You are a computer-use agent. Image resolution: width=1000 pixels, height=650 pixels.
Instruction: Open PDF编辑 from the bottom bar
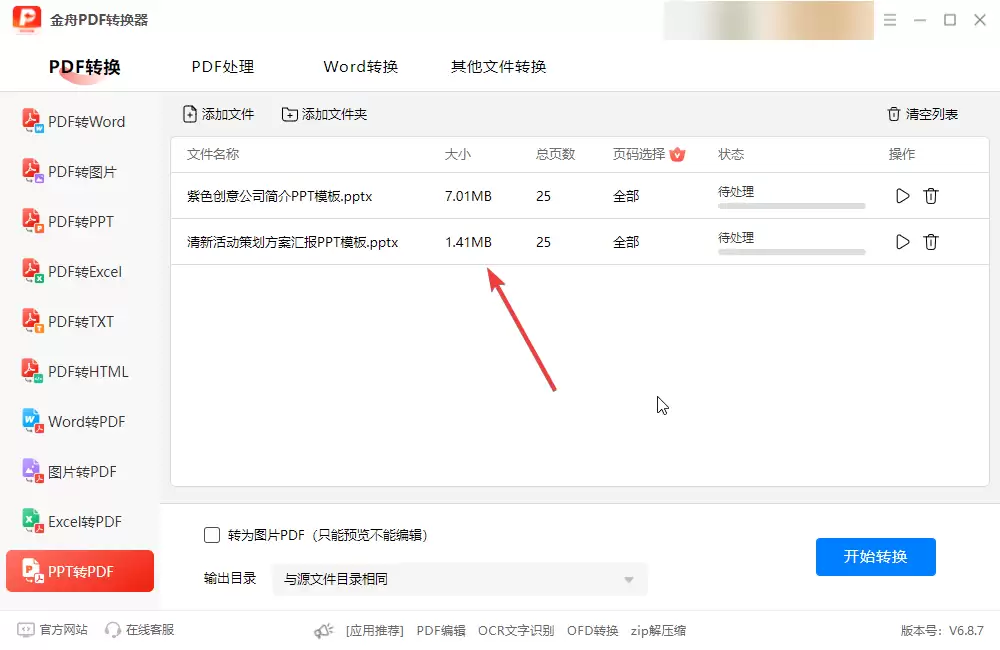[440, 630]
